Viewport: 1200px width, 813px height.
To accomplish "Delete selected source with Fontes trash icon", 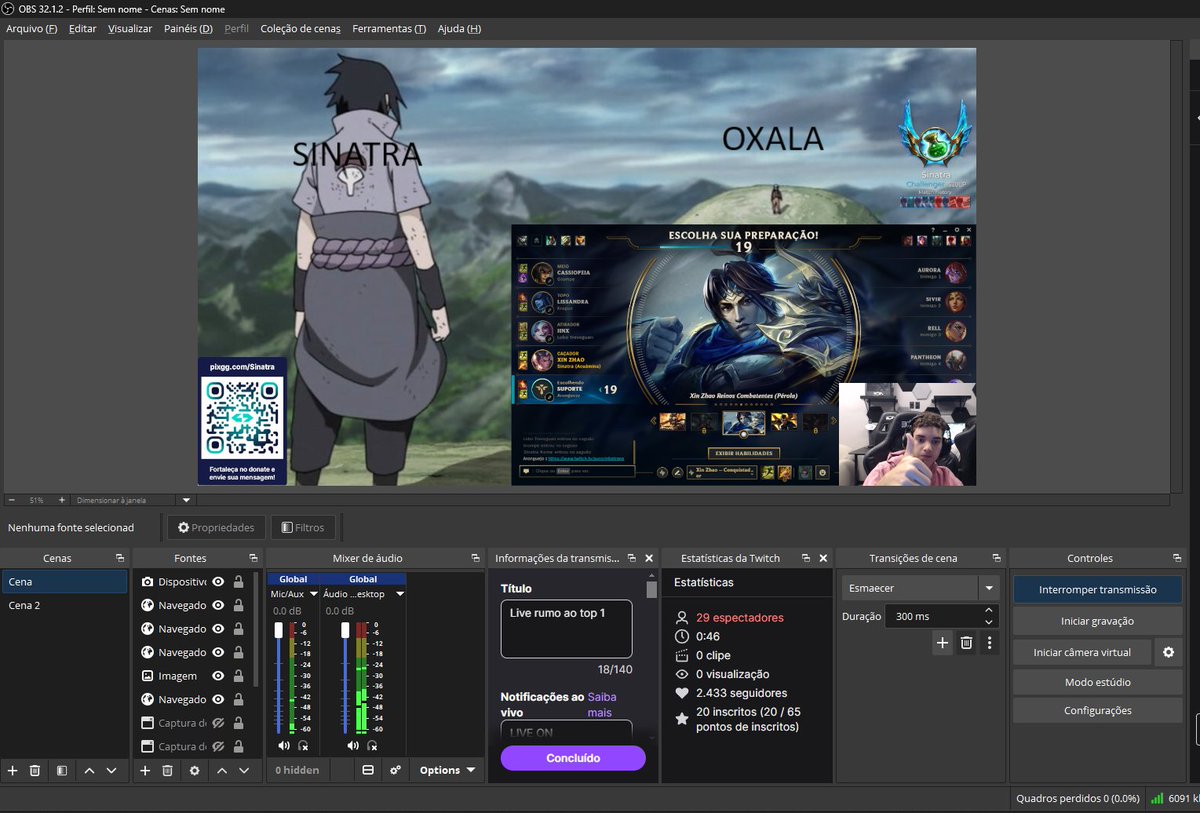I will (x=168, y=770).
